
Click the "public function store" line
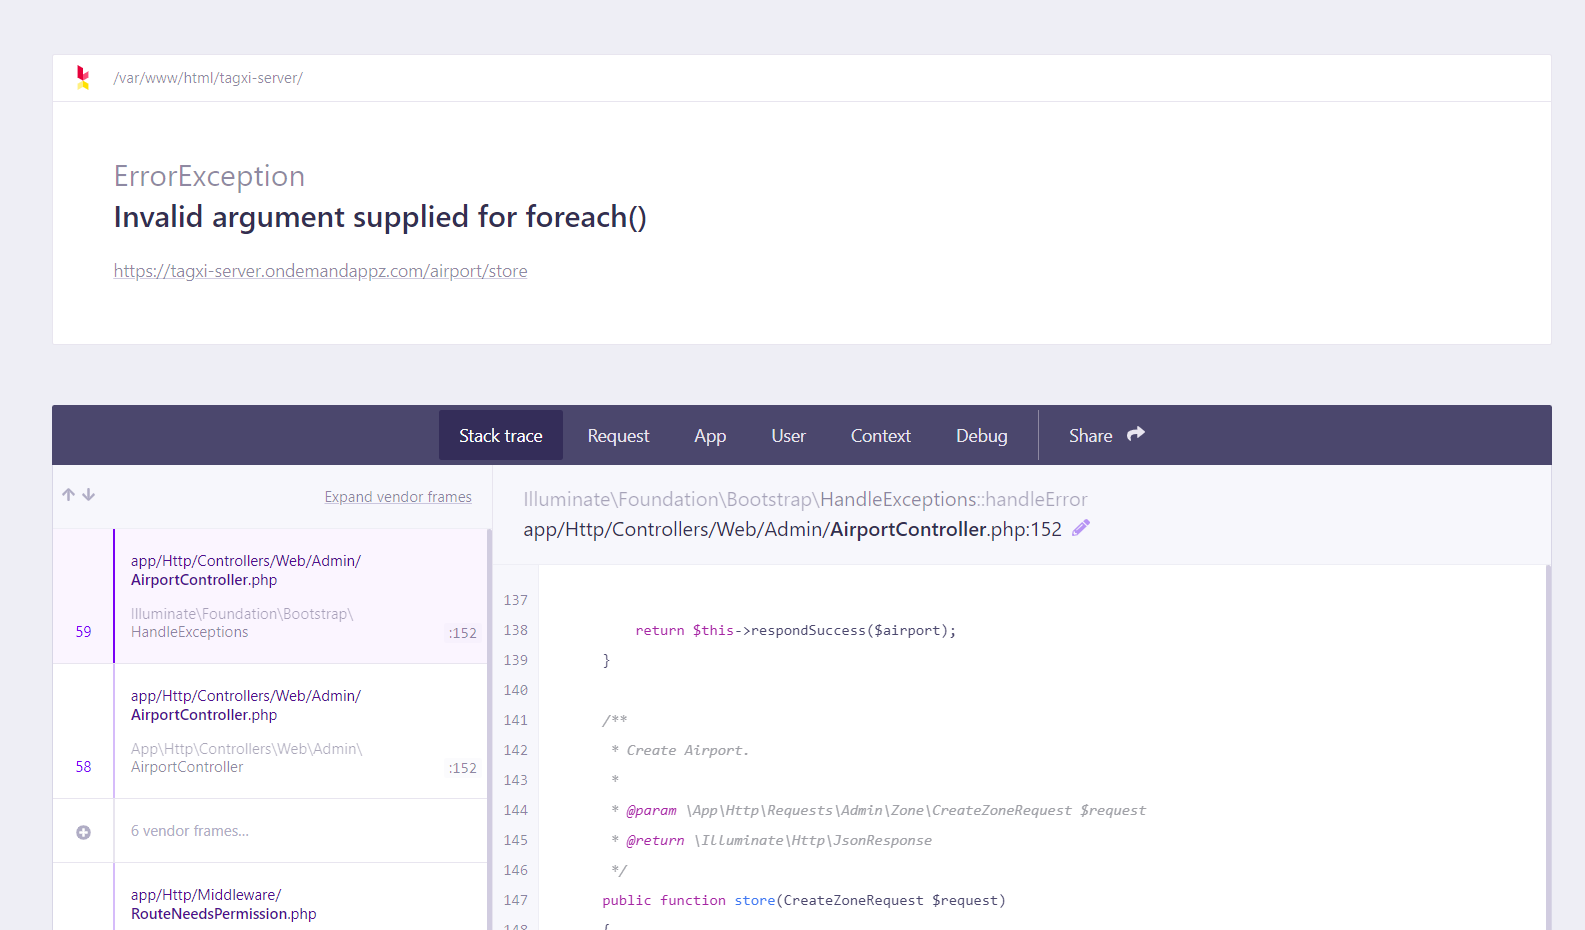coord(804,900)
